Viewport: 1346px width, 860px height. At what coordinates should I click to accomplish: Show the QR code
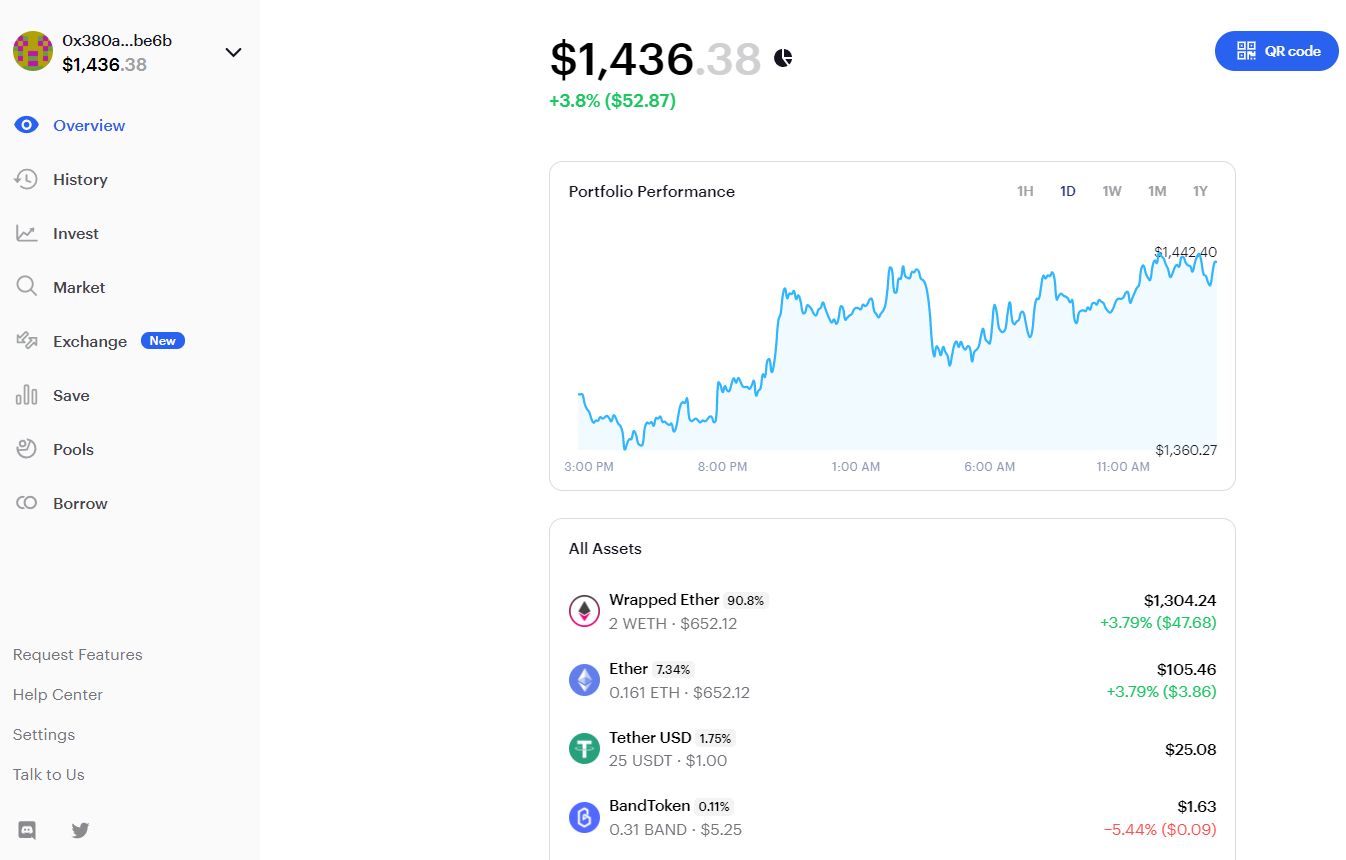[x=1276, y=51]
